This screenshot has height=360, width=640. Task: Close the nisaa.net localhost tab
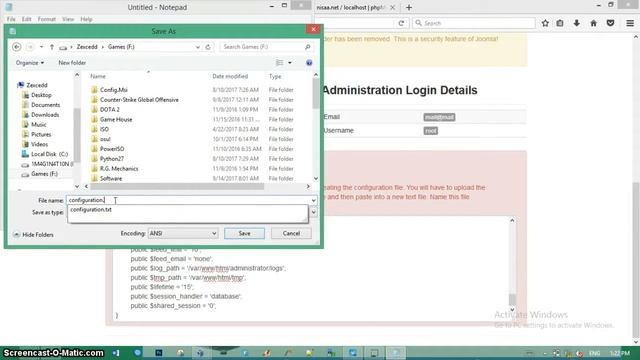point(392,7)
